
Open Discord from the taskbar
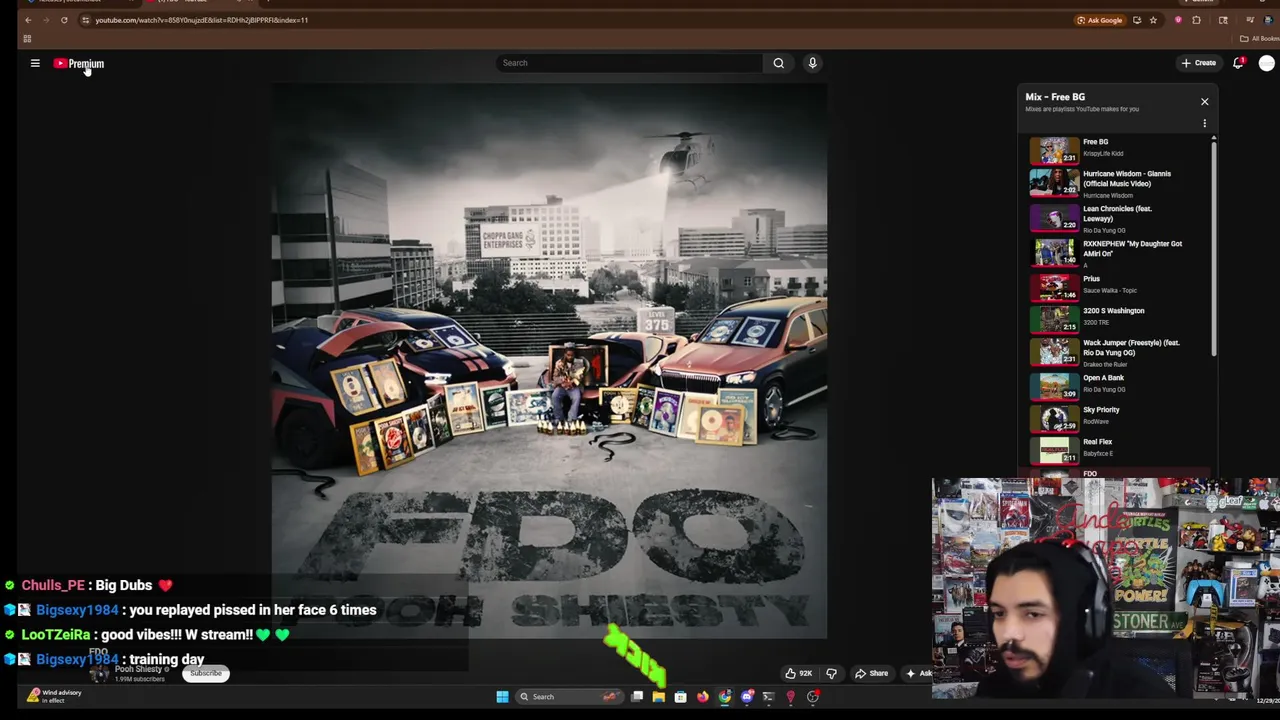tap(747, 697)
